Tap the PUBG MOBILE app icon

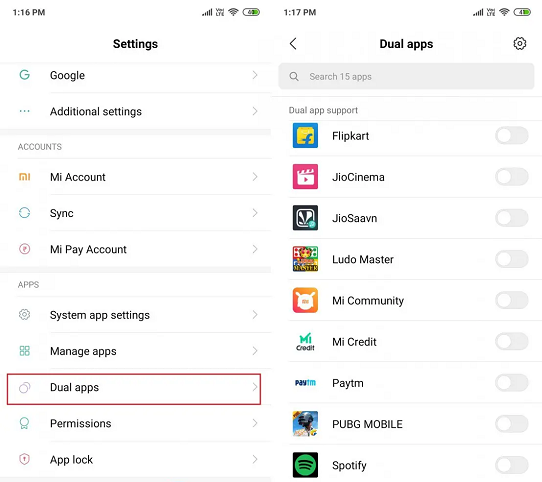[305, 424]
